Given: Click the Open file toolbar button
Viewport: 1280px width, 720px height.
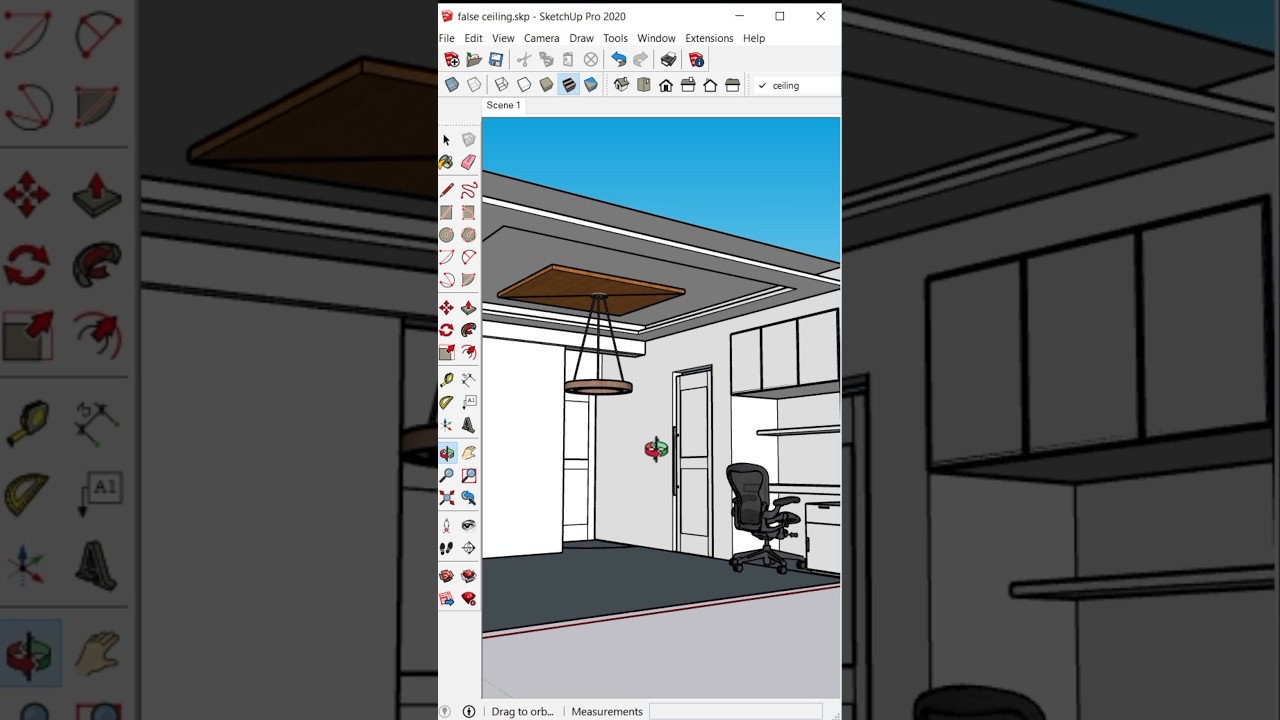Looking at the screenshot, I should click(x=474, y=60).
